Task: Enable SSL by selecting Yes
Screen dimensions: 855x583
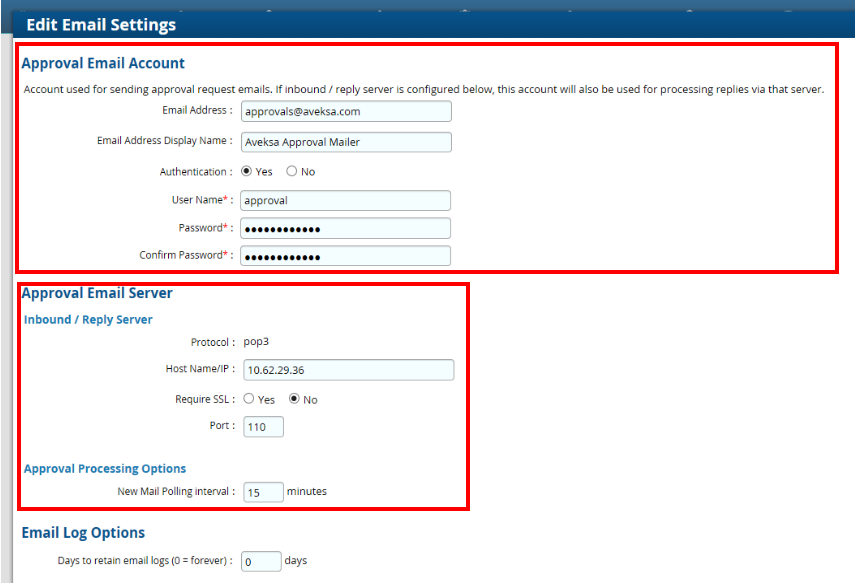Action: click(x=248, y=399)
